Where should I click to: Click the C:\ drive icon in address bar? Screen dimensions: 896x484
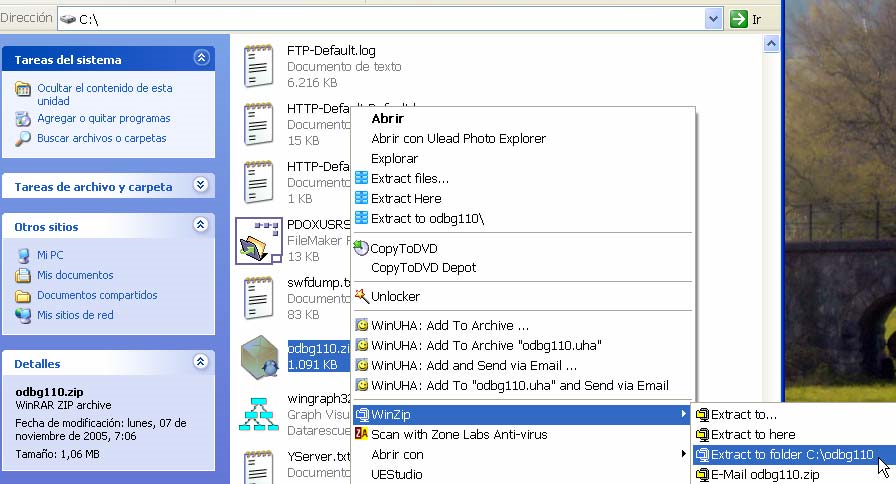(68, 19)
